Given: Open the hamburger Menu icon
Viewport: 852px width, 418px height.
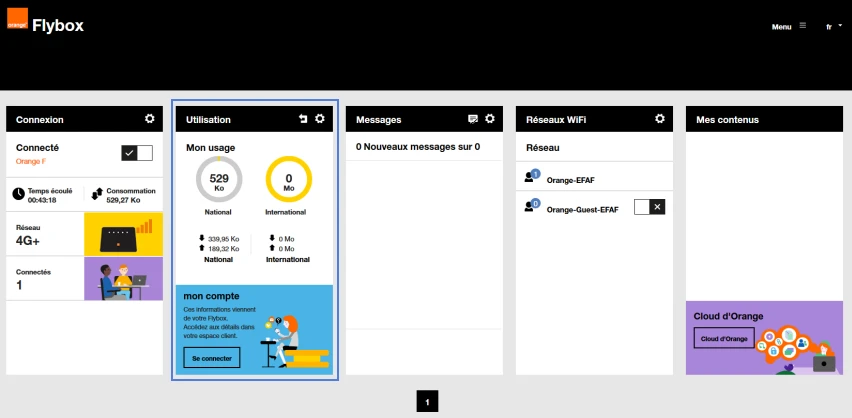Looking at the screenshot, I should coord(803,26).
